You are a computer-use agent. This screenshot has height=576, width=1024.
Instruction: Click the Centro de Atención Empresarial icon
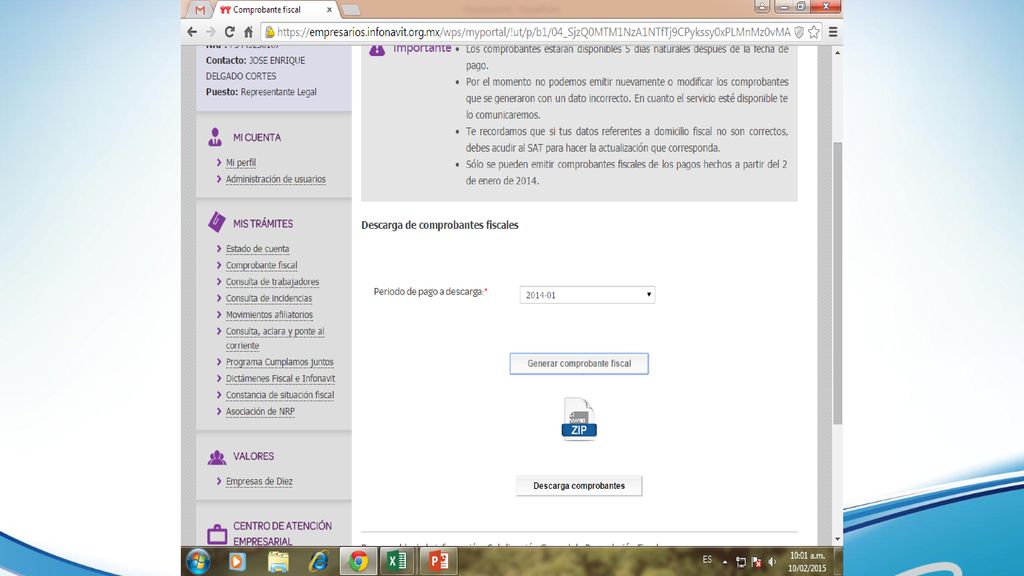pos(217,534)
